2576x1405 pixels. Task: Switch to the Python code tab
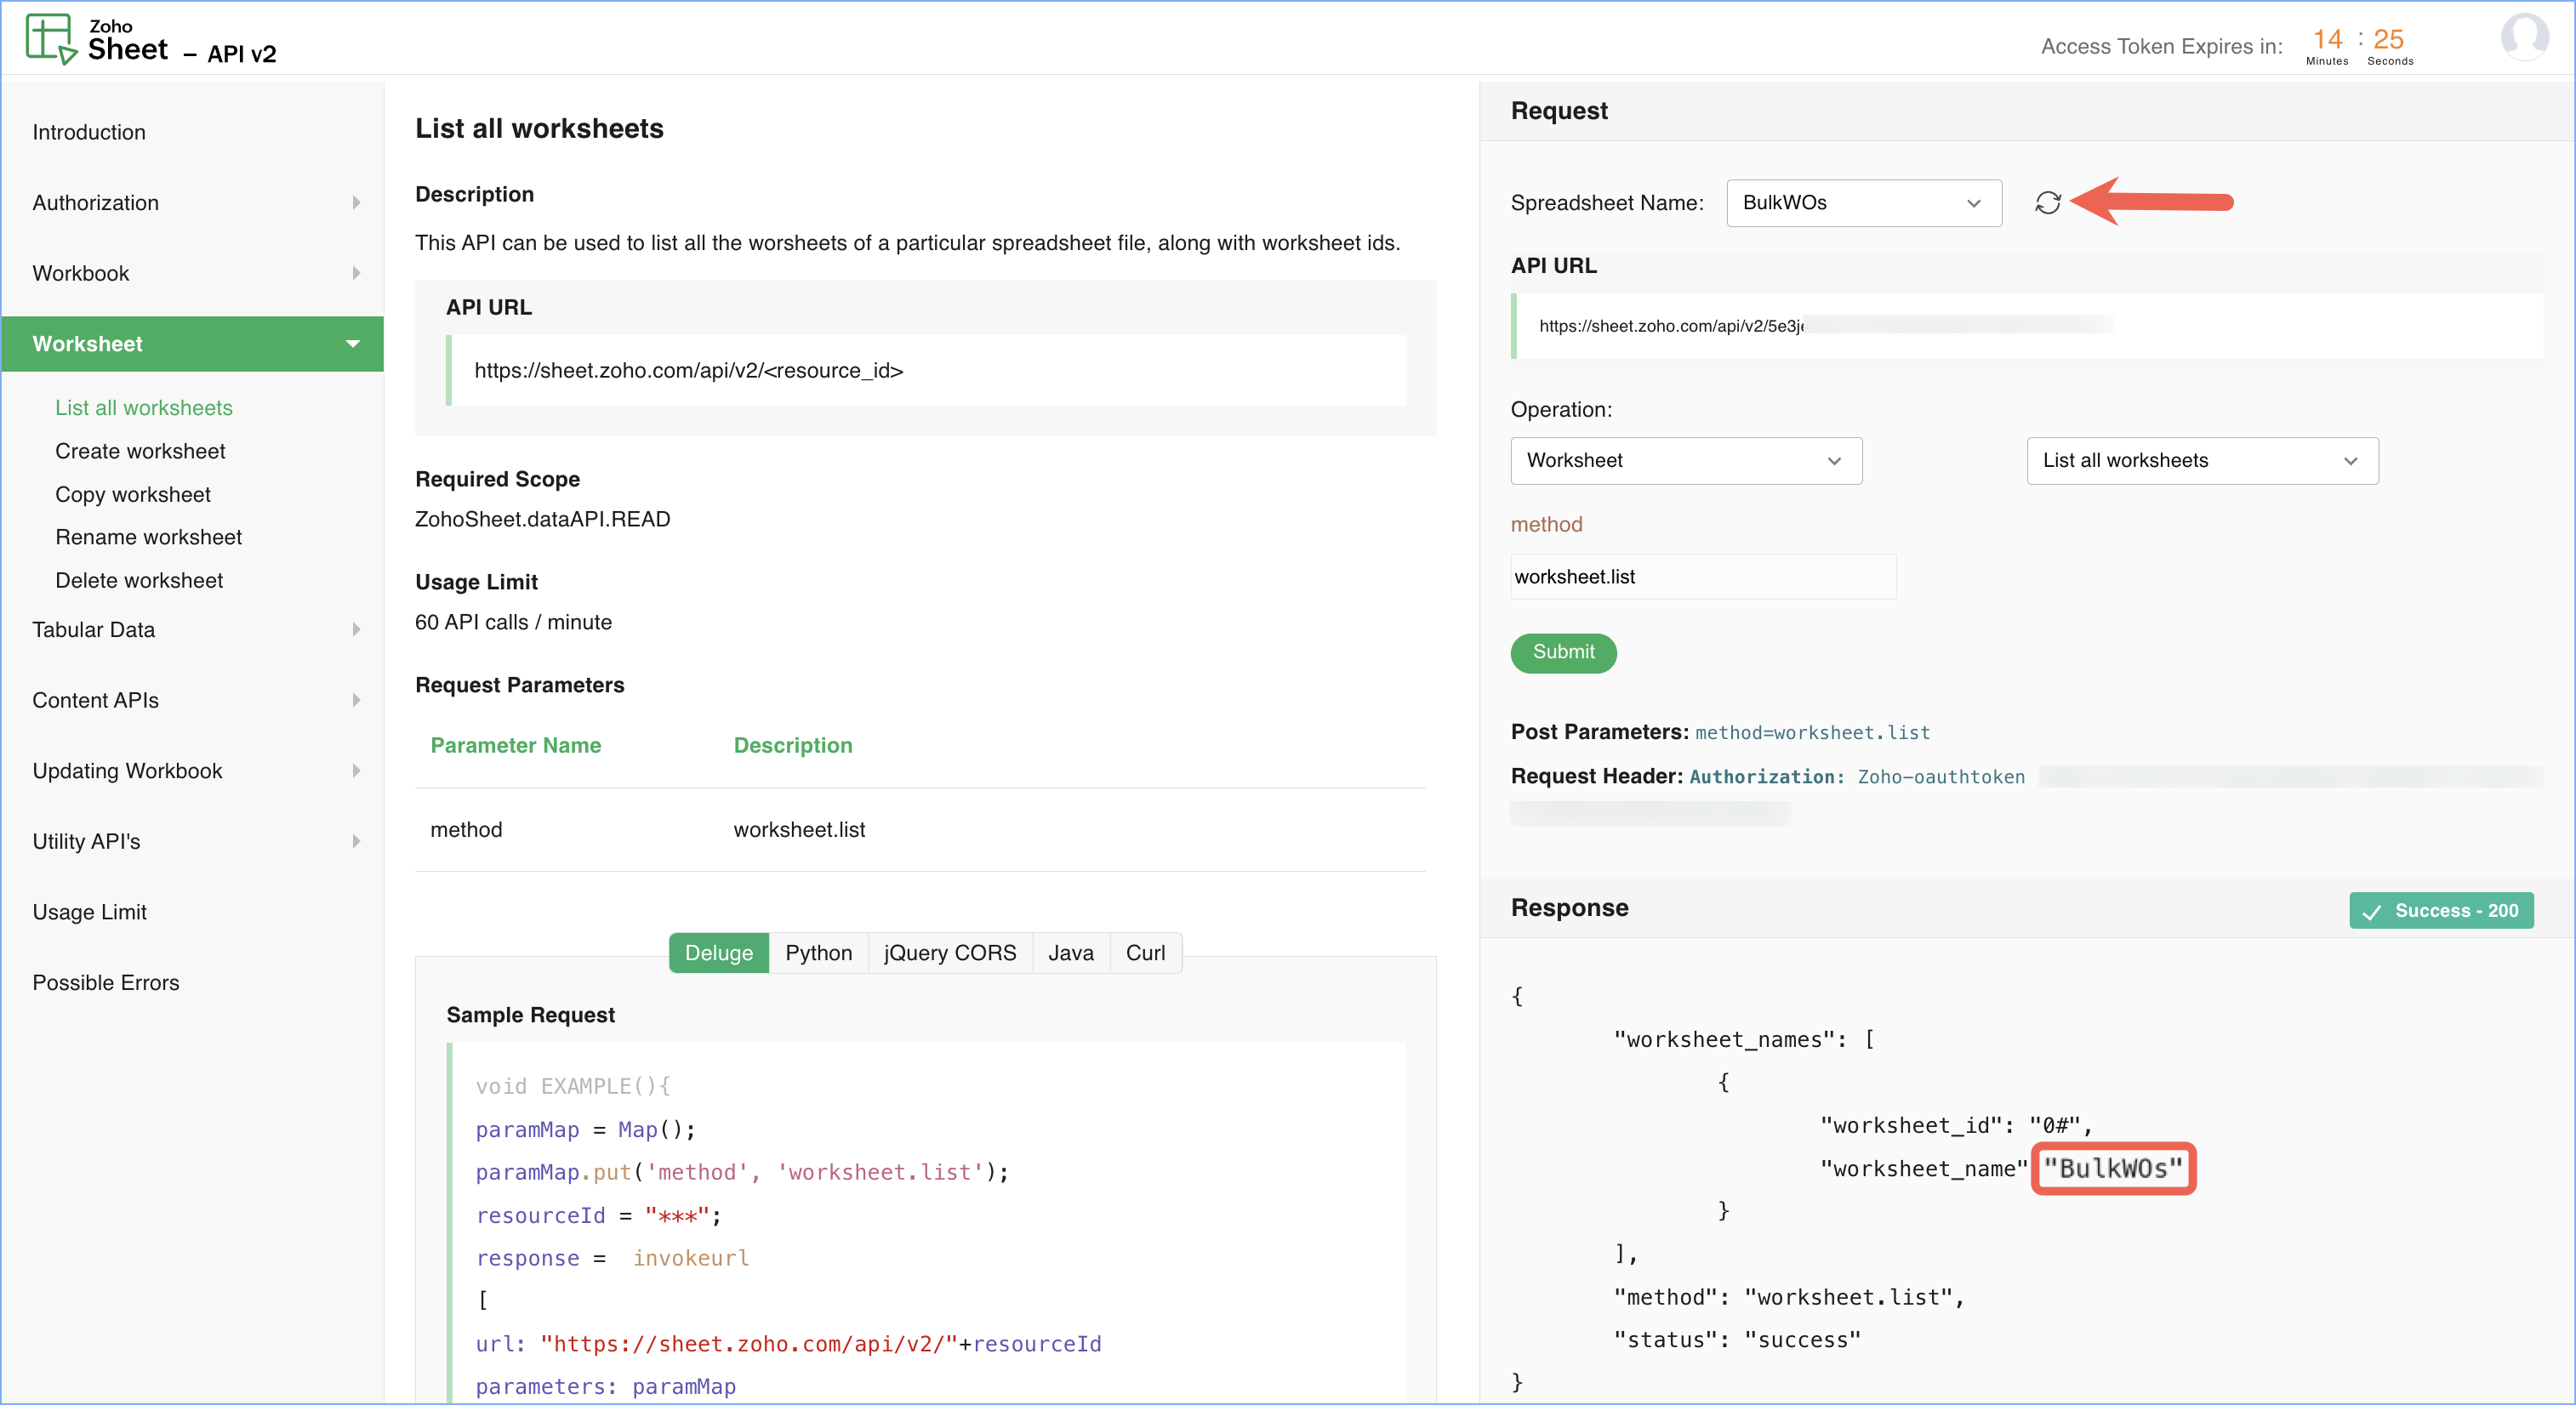click(818, 953)
